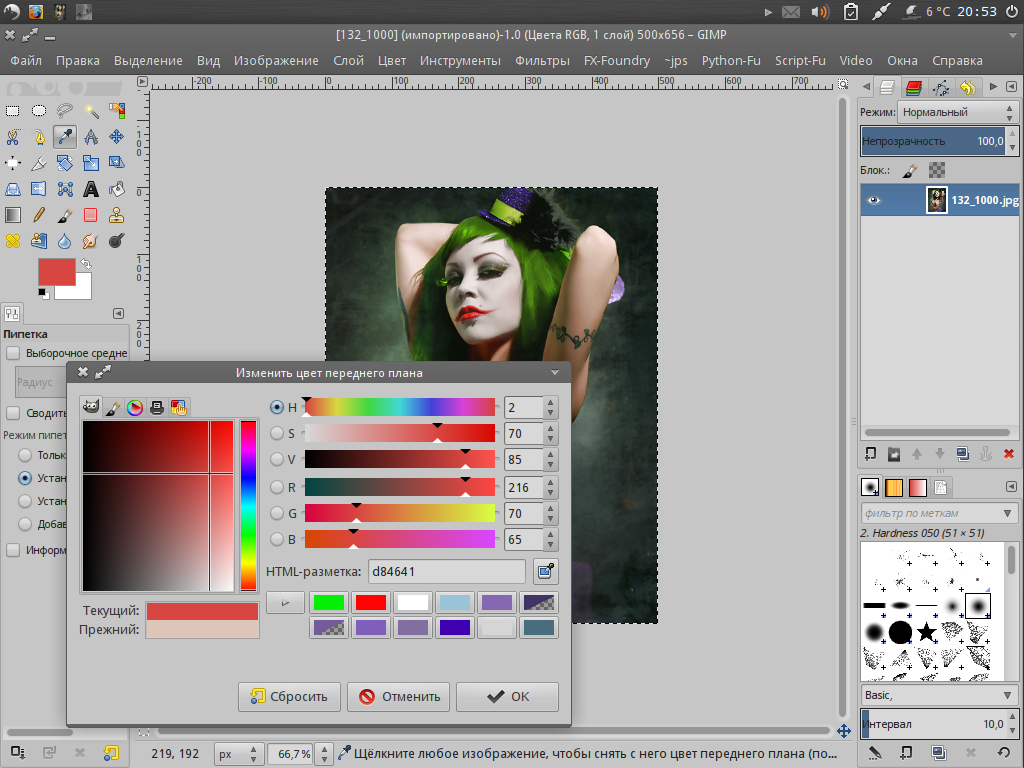This screenshot has height=768, width=1024.
Task: Open the FX-Foundry menu
Action: tap(617, 61)
